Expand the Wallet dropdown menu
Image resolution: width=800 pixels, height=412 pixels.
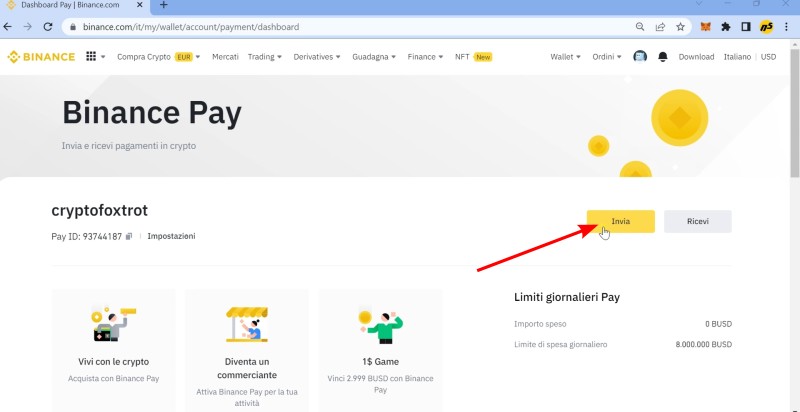(x=565, y=57)
